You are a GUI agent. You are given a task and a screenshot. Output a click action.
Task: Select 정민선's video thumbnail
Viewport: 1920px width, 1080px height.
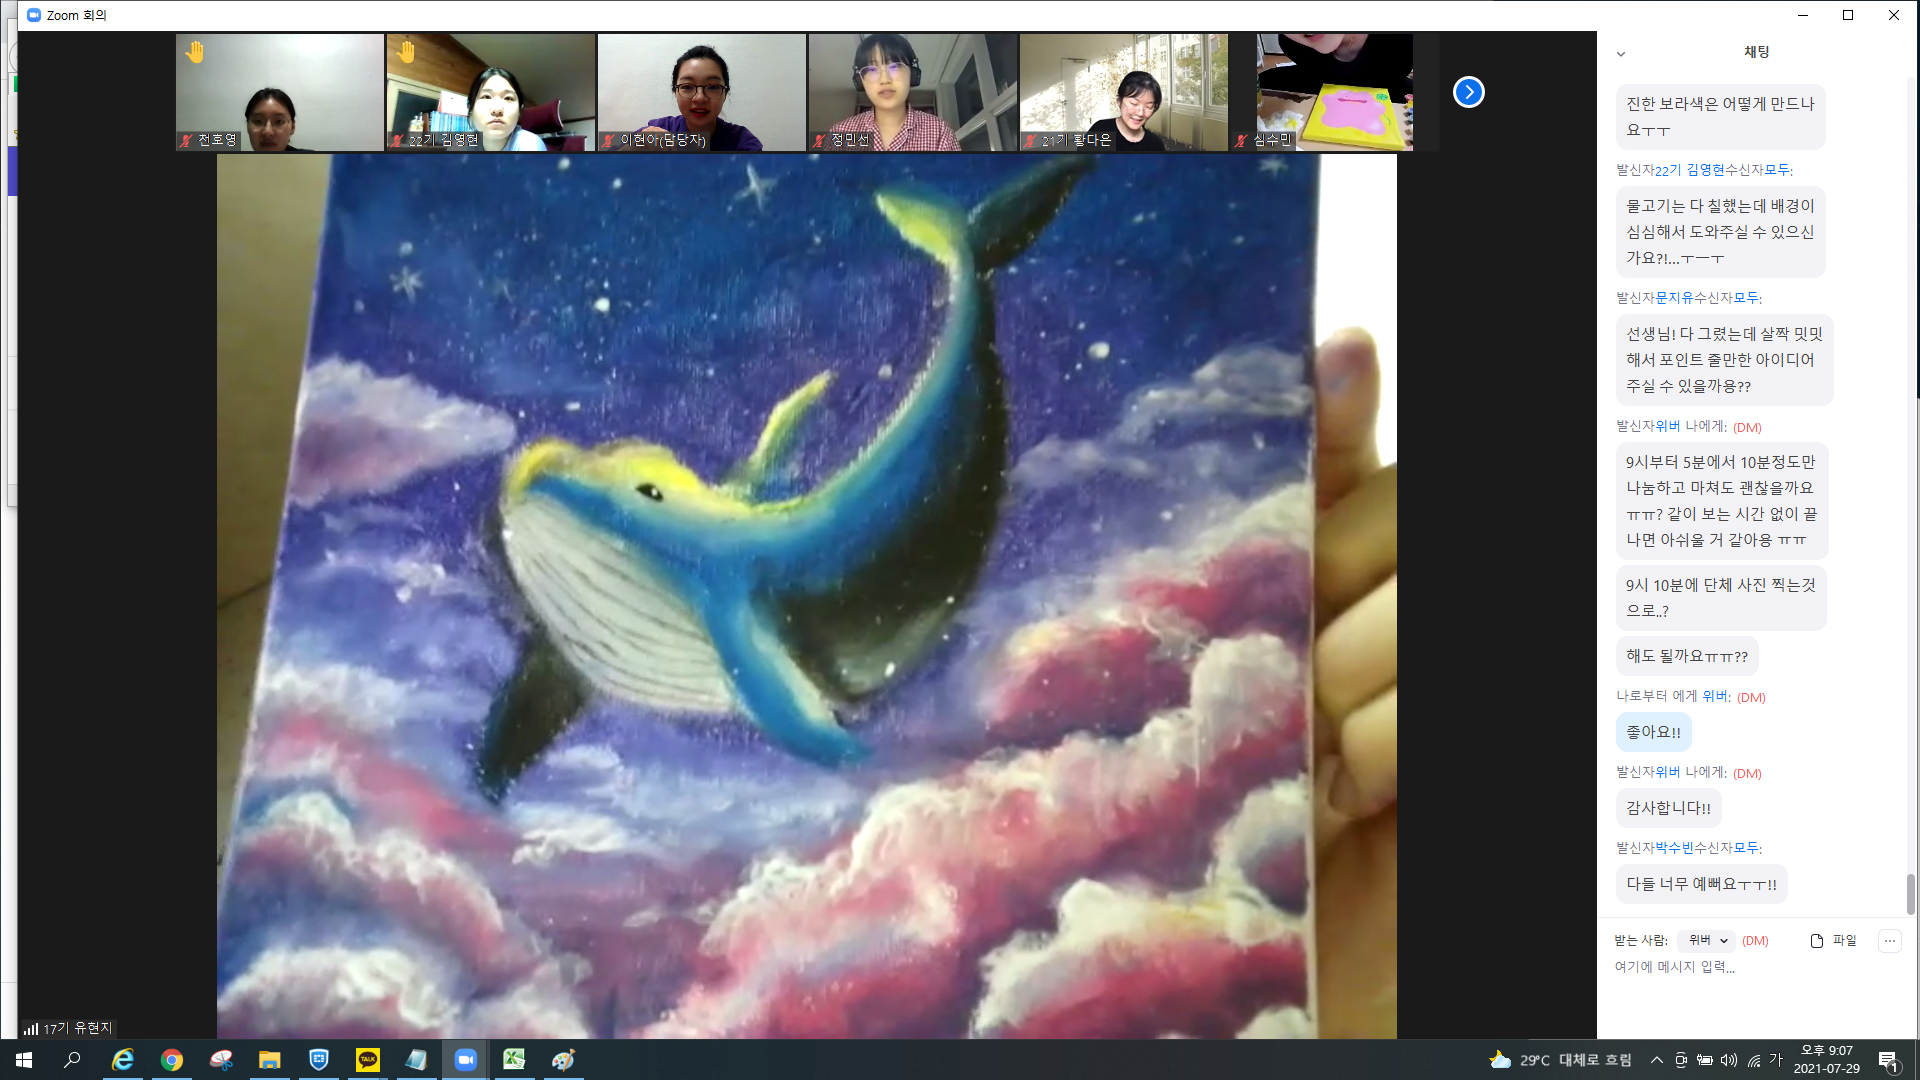coord(913,92)
